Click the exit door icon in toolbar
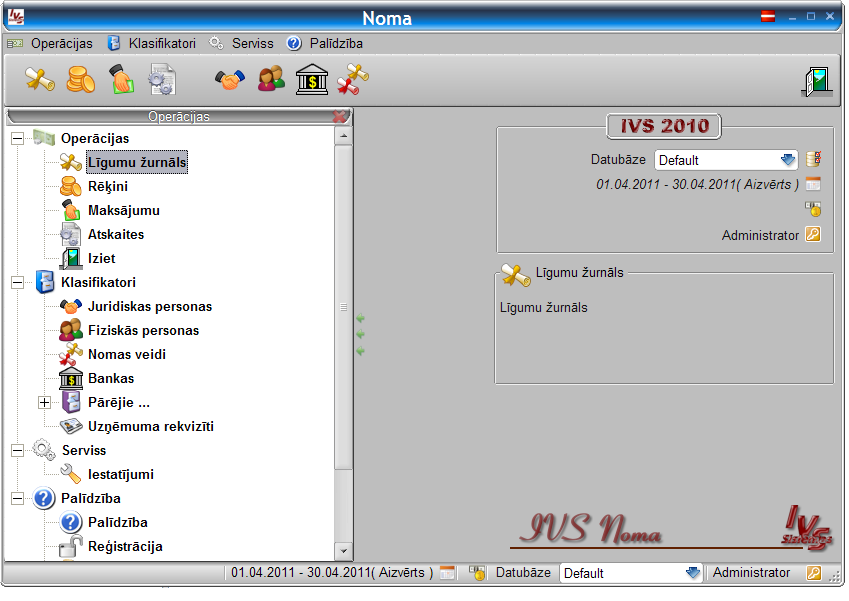This screenshot has width=849, height=601. pos(817,82)
